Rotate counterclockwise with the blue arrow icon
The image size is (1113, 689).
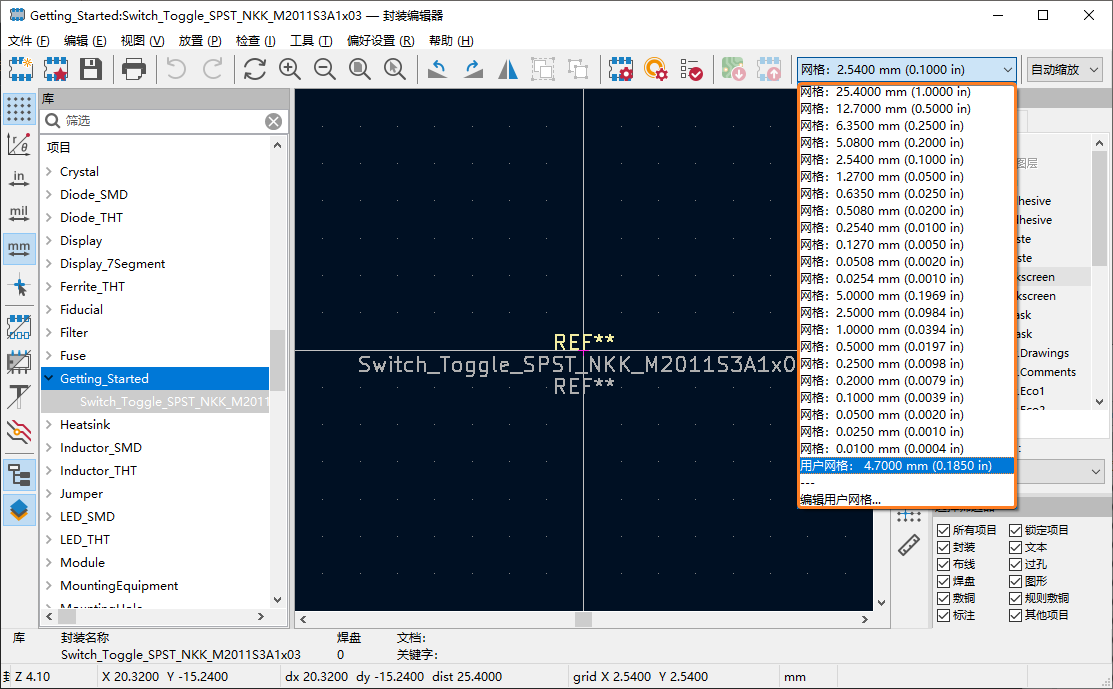coord(437,70)
